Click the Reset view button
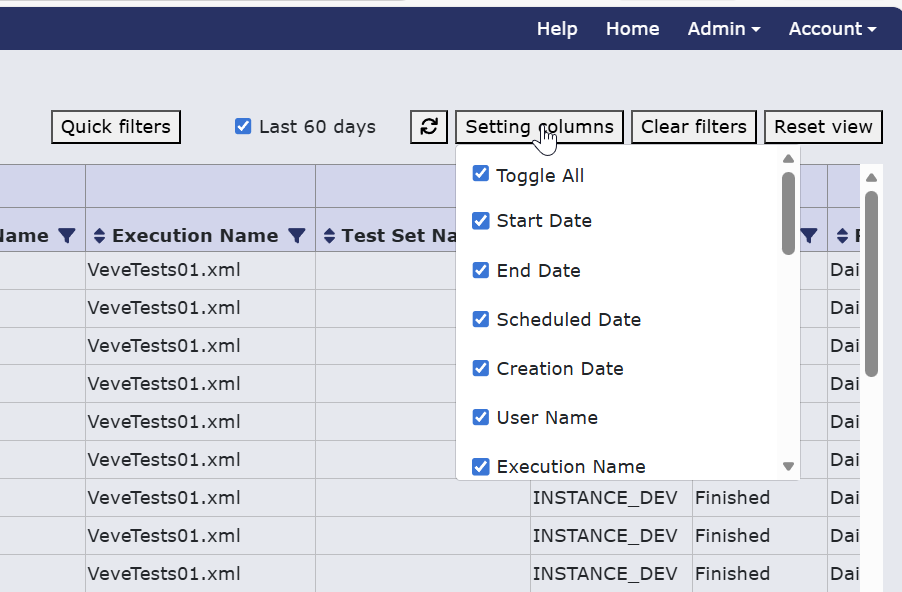 [823, 127]
